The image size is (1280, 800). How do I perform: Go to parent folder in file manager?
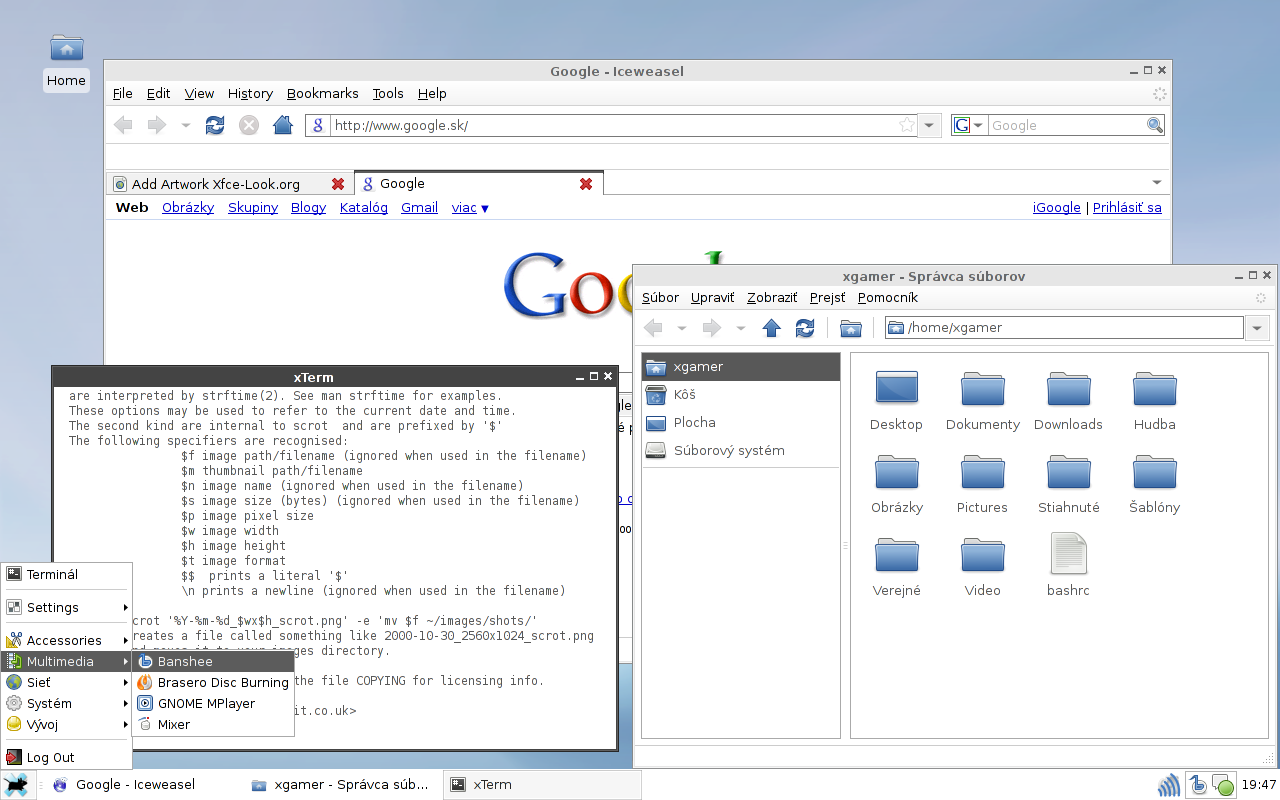pos(771,328)
